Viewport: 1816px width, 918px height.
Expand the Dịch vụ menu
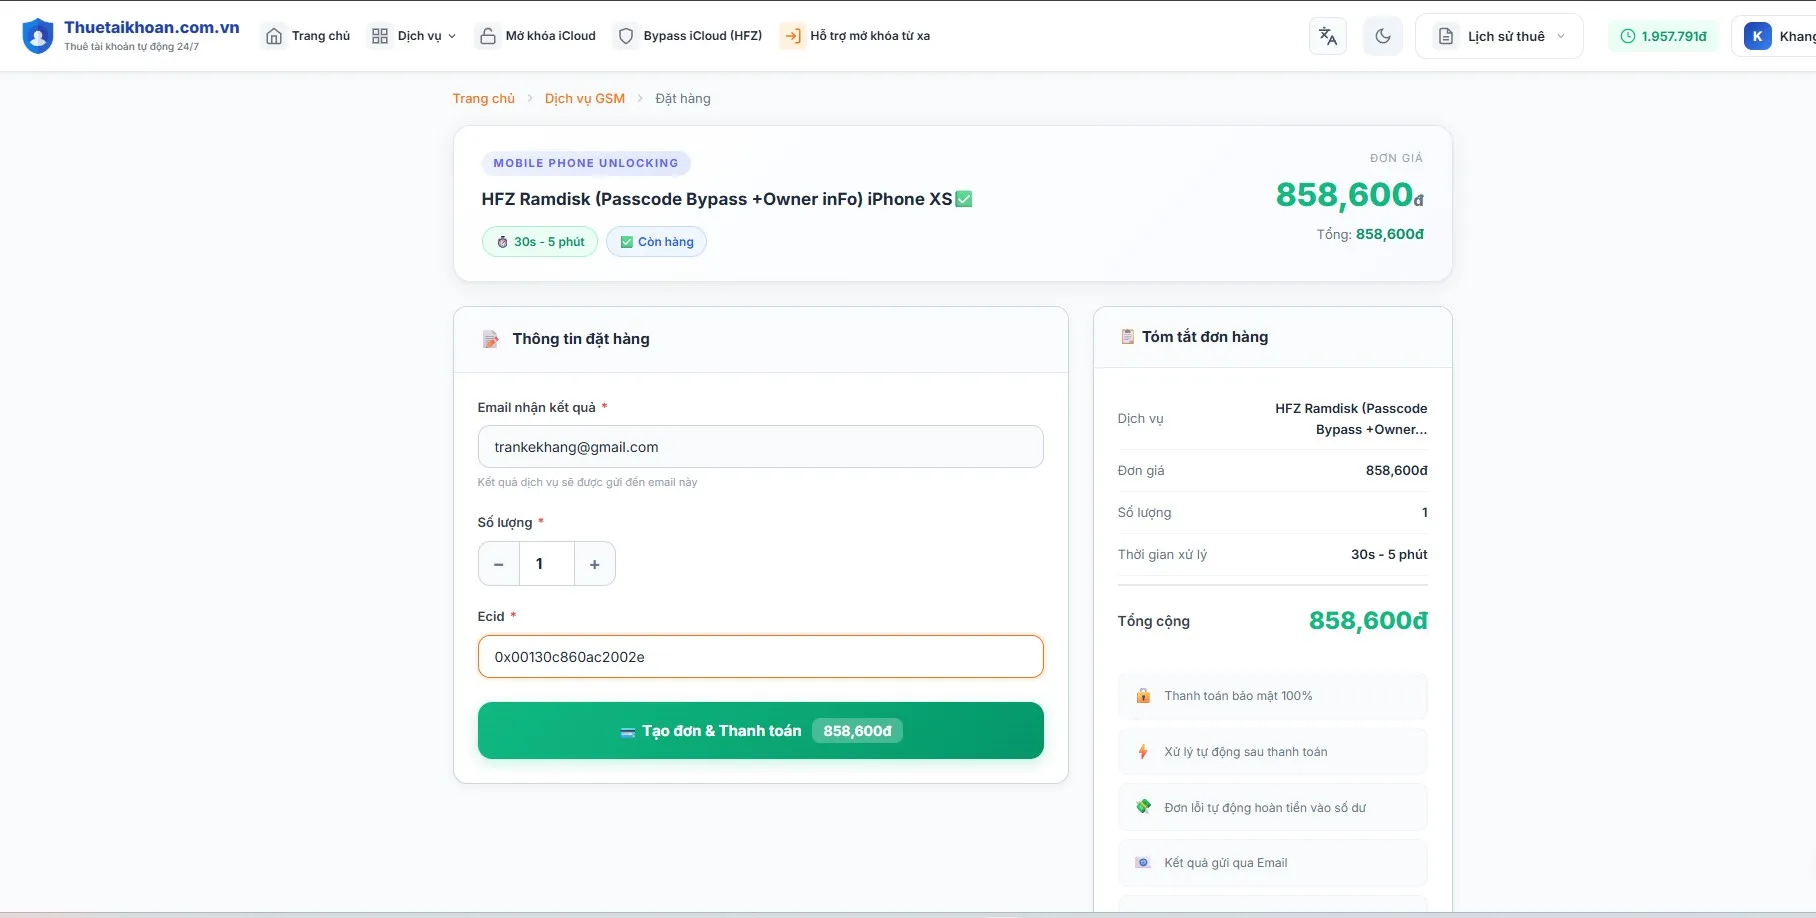(413, 36)
